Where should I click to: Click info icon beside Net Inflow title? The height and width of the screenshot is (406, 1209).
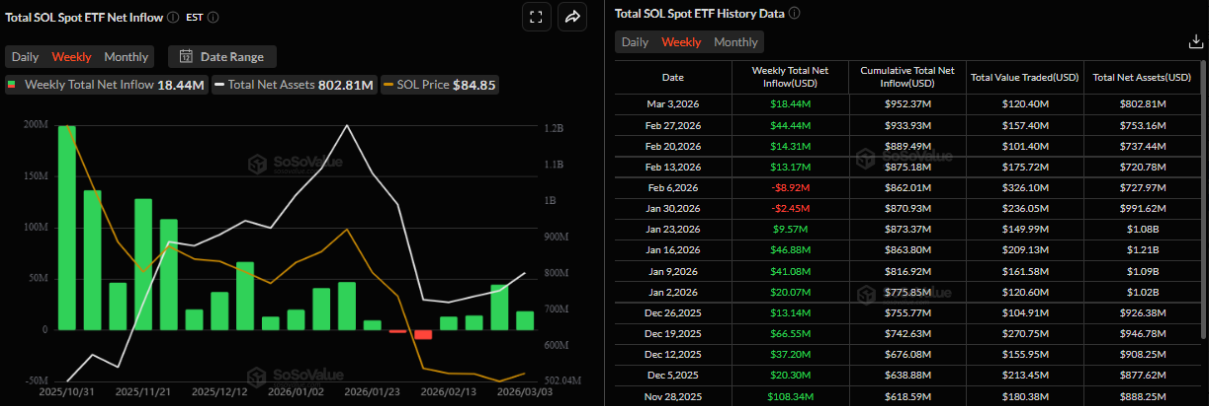(173, 17)
